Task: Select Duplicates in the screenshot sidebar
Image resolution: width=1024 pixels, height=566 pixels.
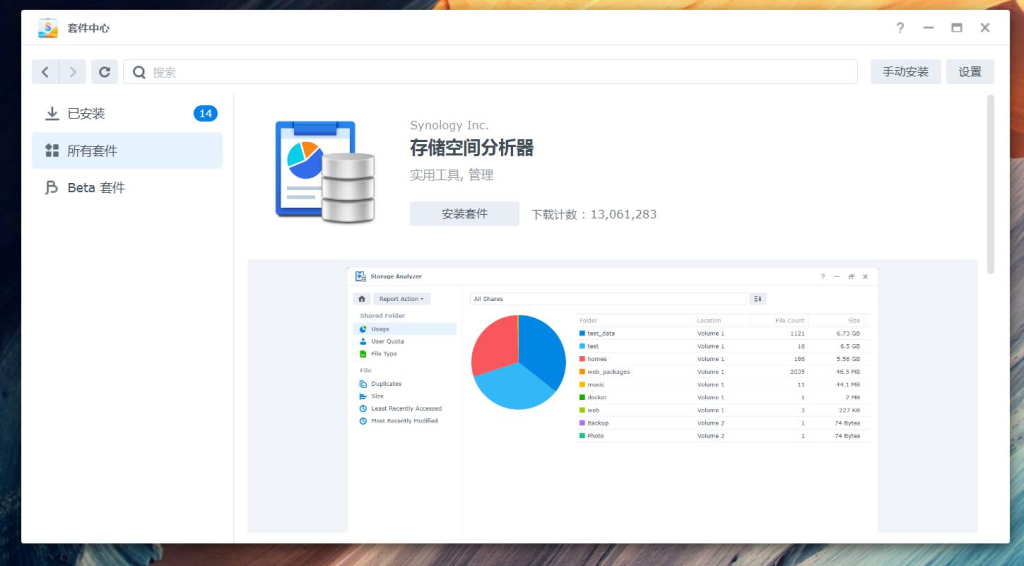Action: pyautogui.click(x=405, y=384)
